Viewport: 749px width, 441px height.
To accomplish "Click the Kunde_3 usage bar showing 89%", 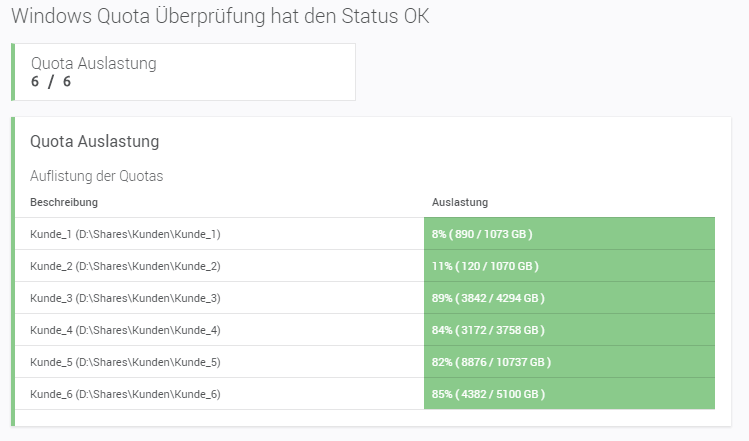I will click(569, 298).
